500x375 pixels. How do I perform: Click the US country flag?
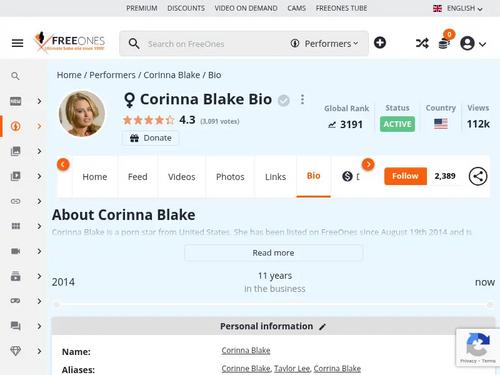[x=441, y=124]
